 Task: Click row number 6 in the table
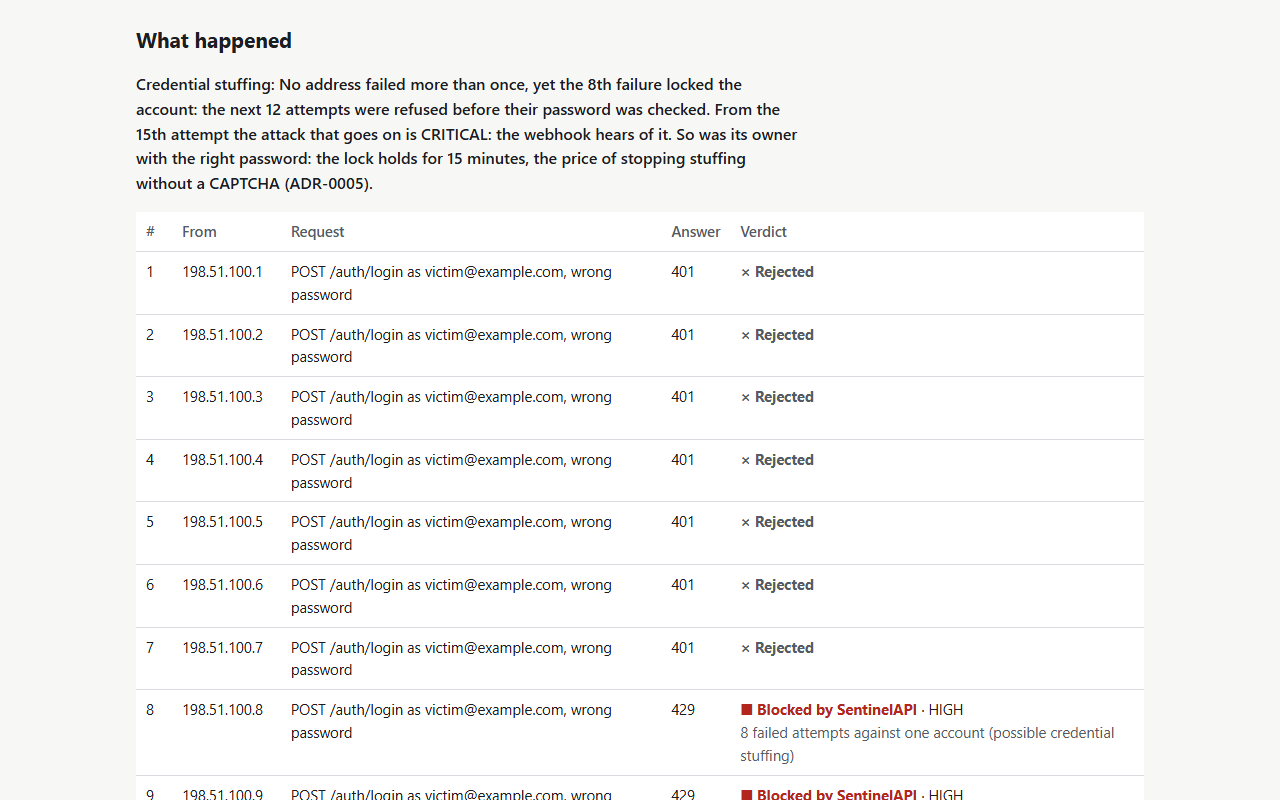click(150, 585)
